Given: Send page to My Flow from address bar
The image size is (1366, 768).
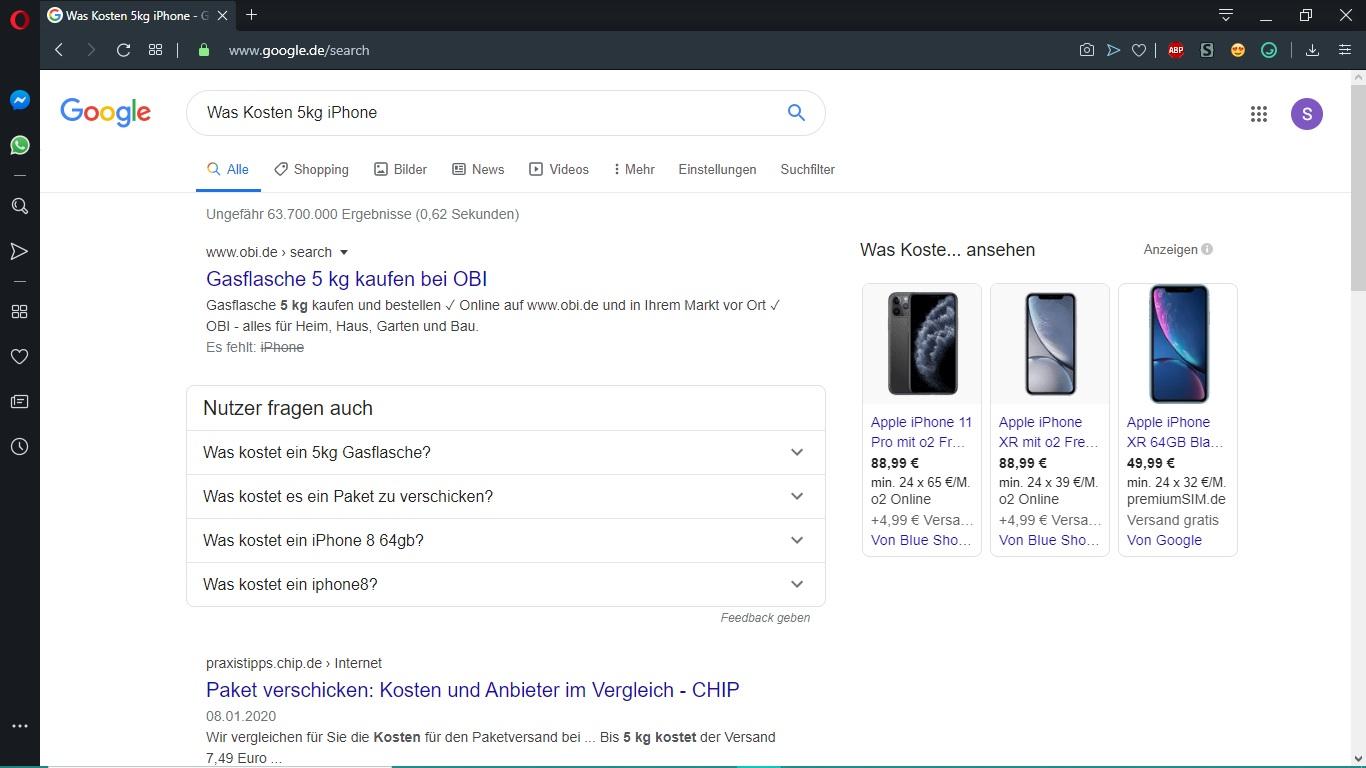Looking at the screenshot, I should tap(1113, 50).
